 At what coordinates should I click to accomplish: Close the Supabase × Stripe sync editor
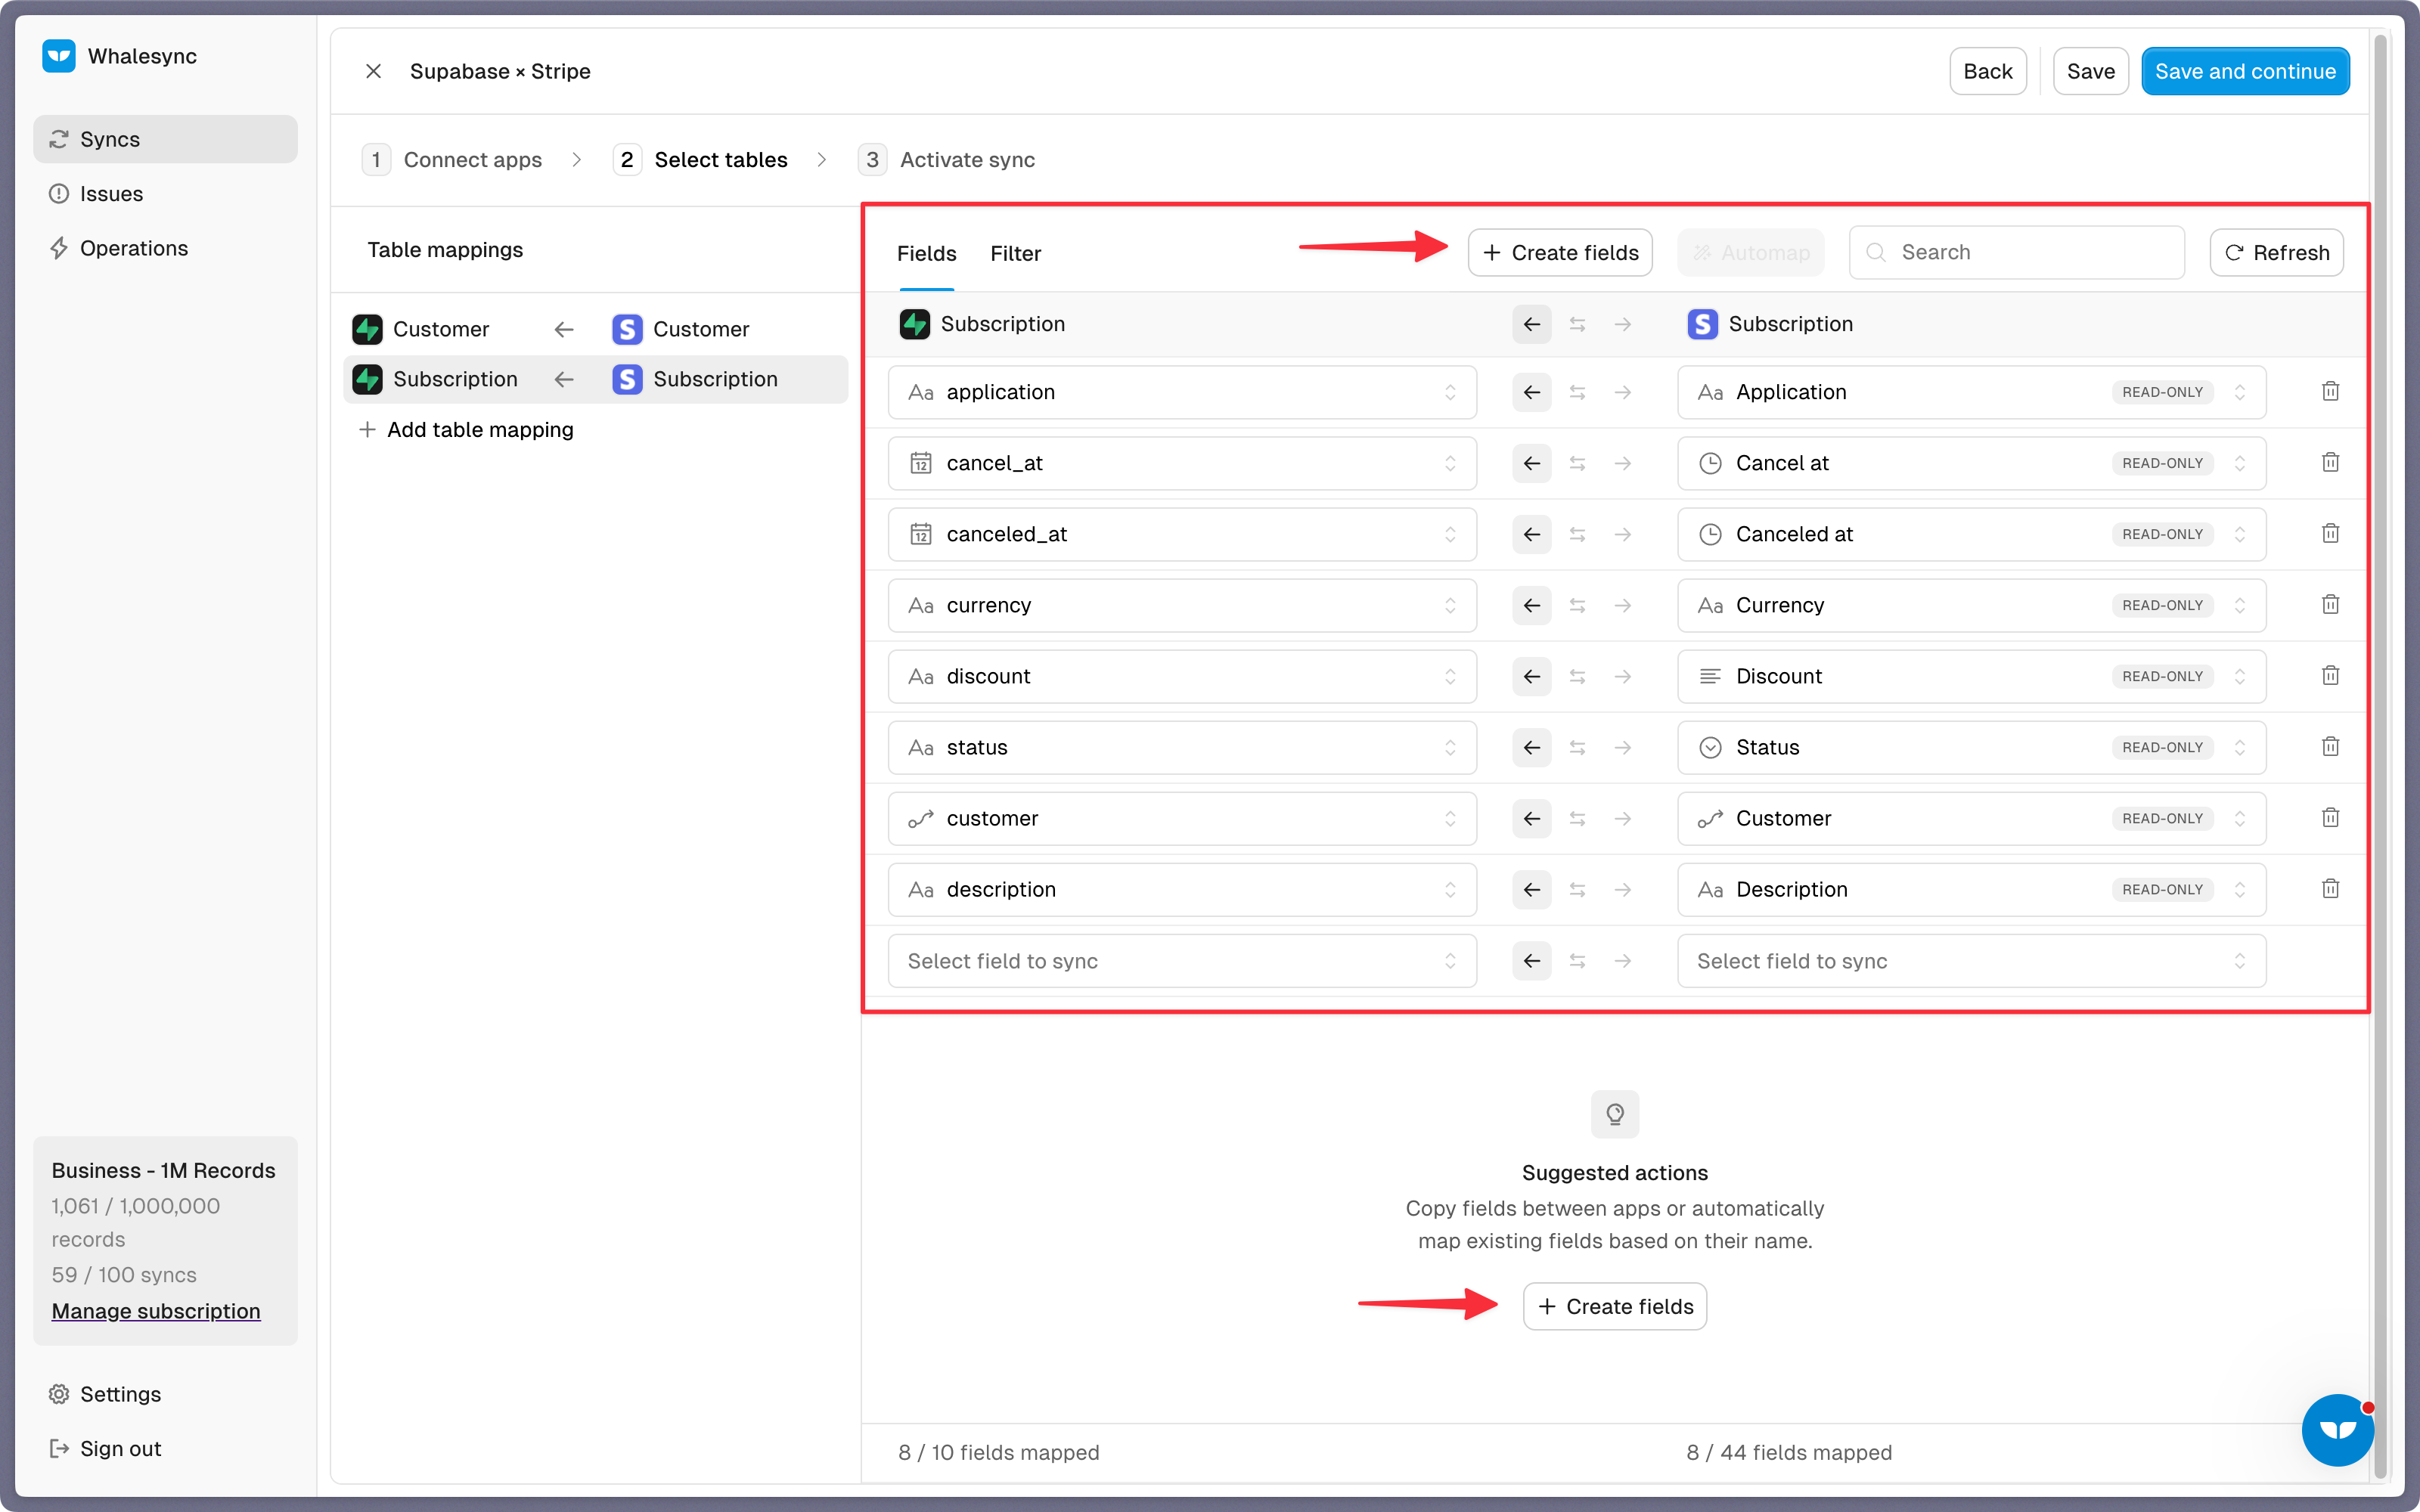tap(373, 71)
